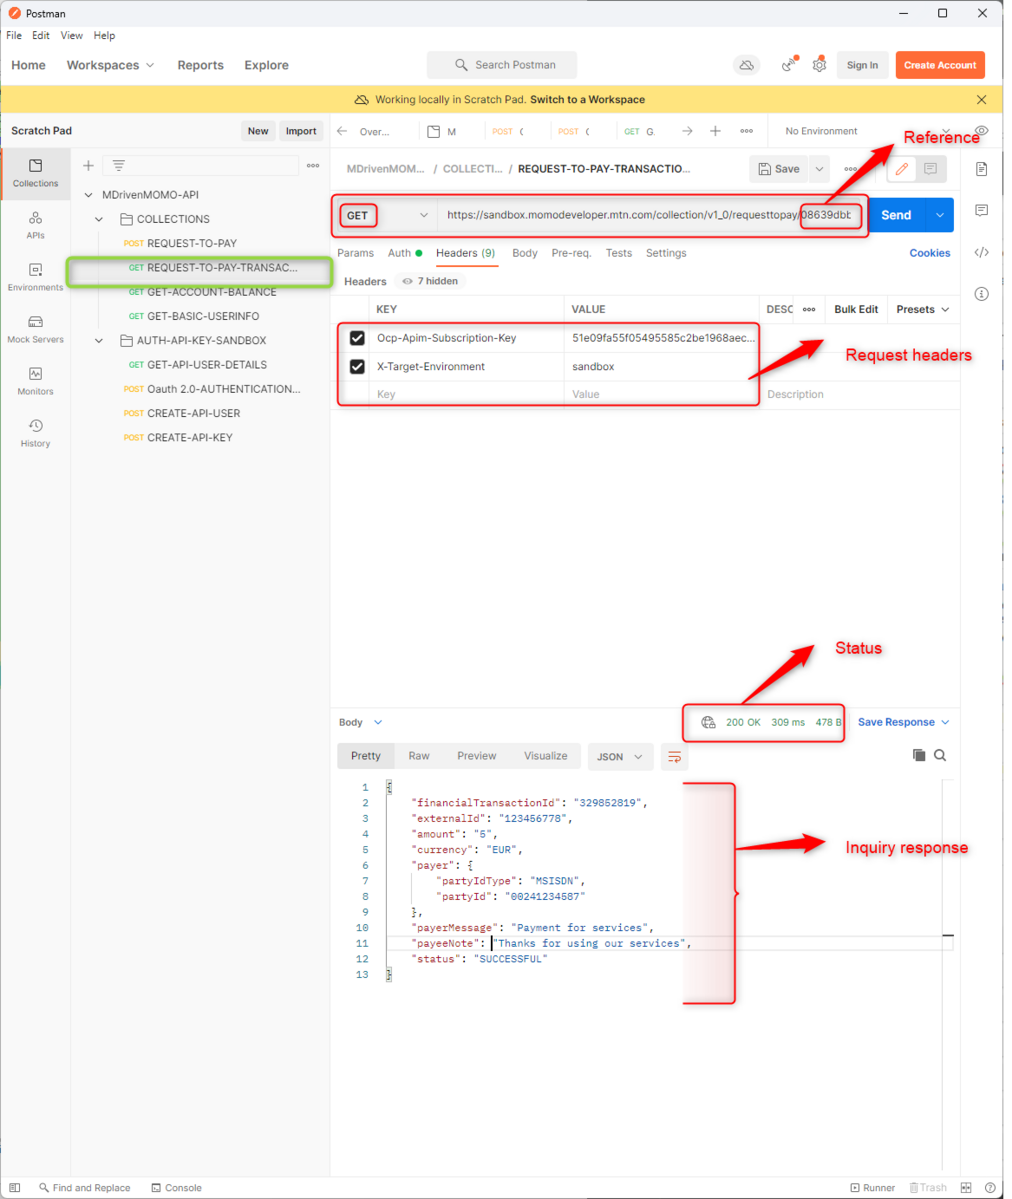Viewport: 1012px width, 1199px height.
Task: Open the Environments sidebar panel
Action: [x=35, y=277]
